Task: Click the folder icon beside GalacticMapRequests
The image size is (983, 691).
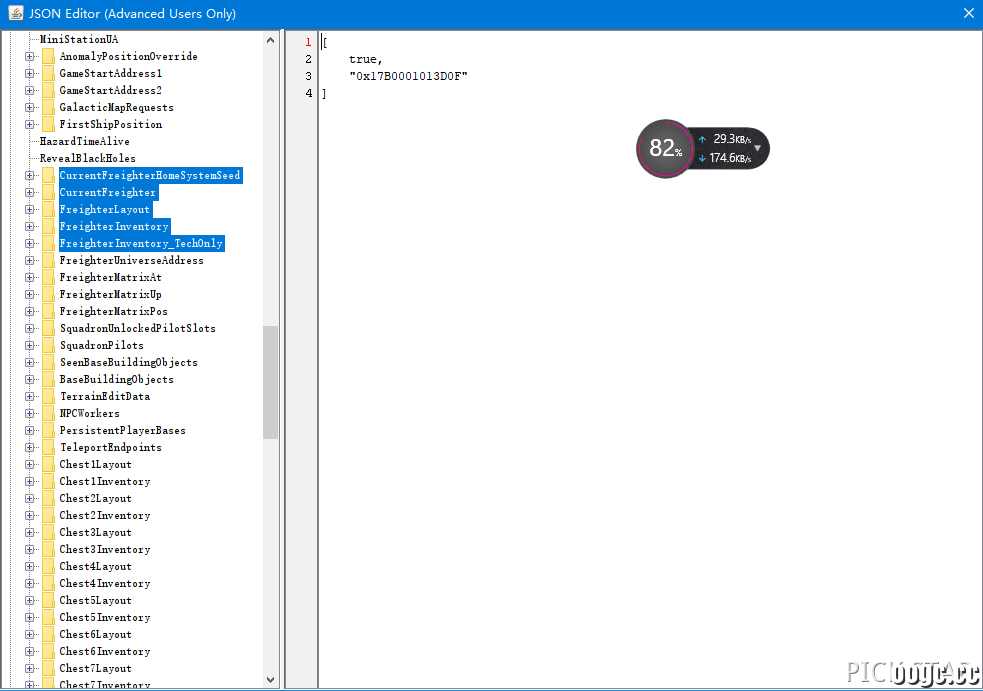Action: pyautogui.click(x=48, y=107)
